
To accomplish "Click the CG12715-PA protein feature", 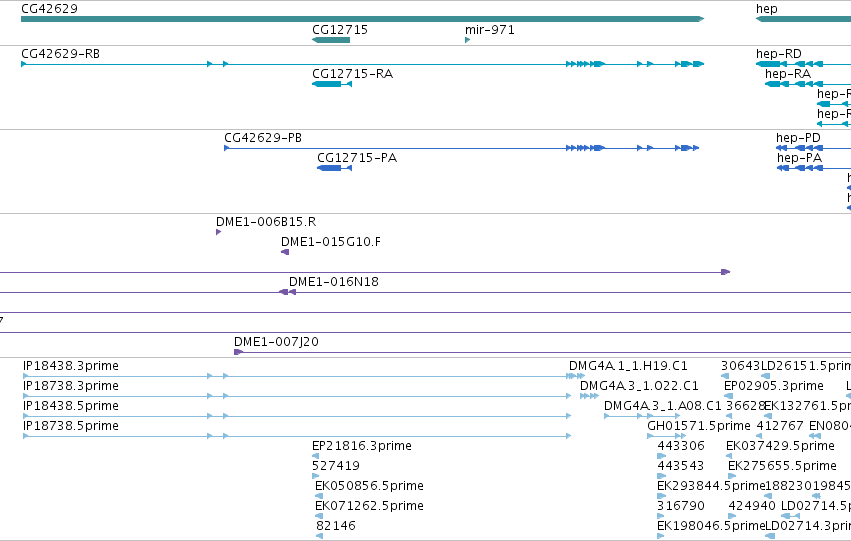I will 334,168.
